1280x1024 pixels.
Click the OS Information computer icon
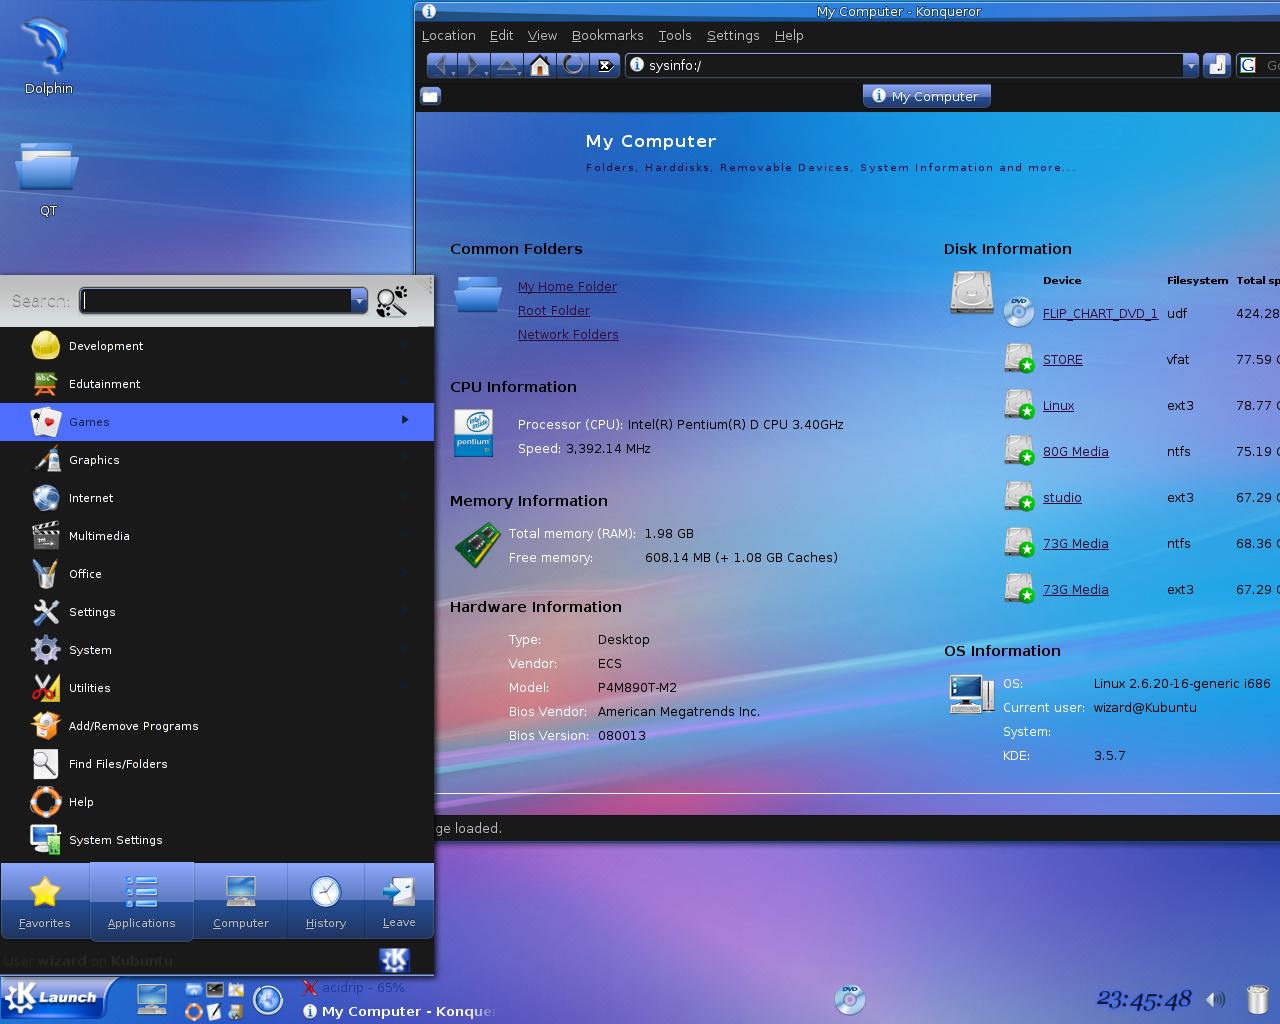click(971, 693)
